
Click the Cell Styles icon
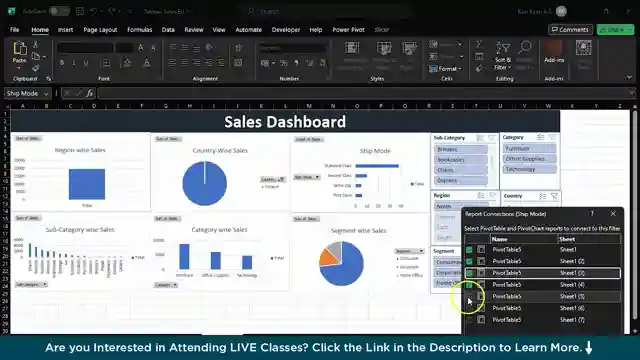click(x=409, y=48)
